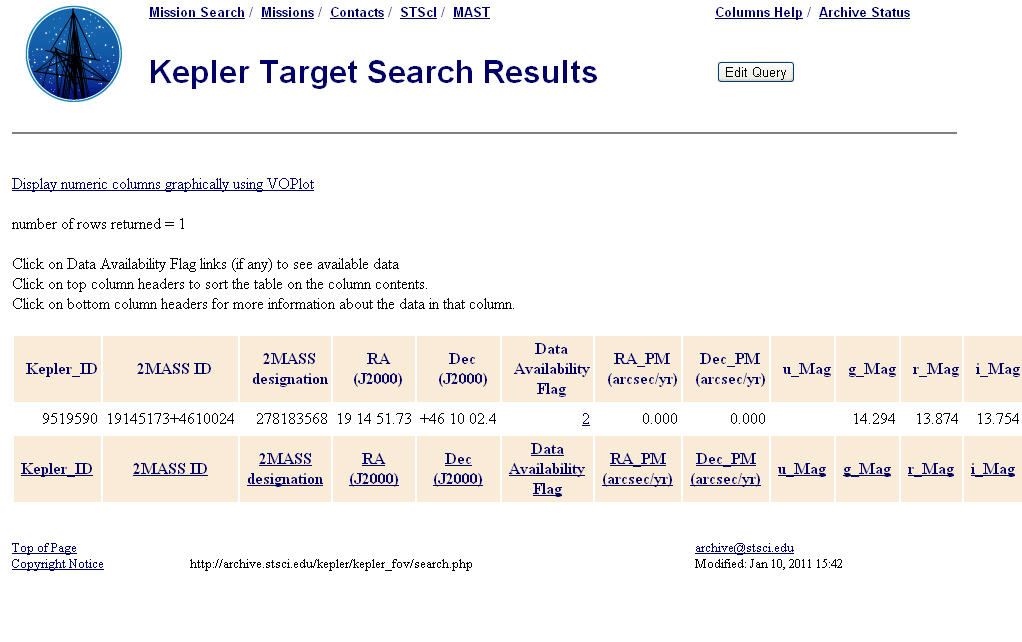The width and height of the screenshot is (1022, 642).
Task: Open the Copyright Notice link
Action: pos(57,564)
